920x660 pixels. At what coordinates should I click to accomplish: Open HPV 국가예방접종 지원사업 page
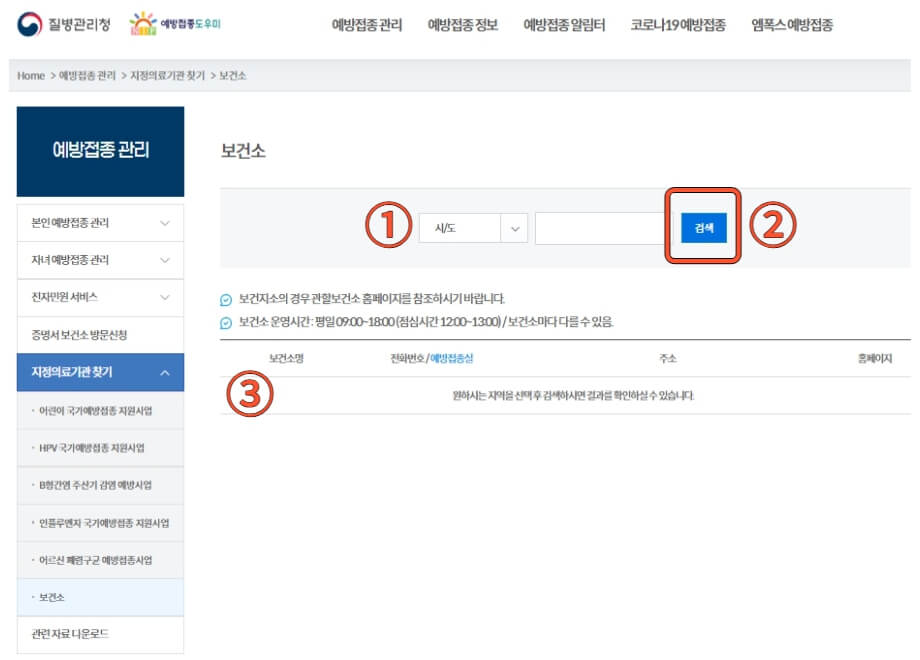(x=99, y=448)
